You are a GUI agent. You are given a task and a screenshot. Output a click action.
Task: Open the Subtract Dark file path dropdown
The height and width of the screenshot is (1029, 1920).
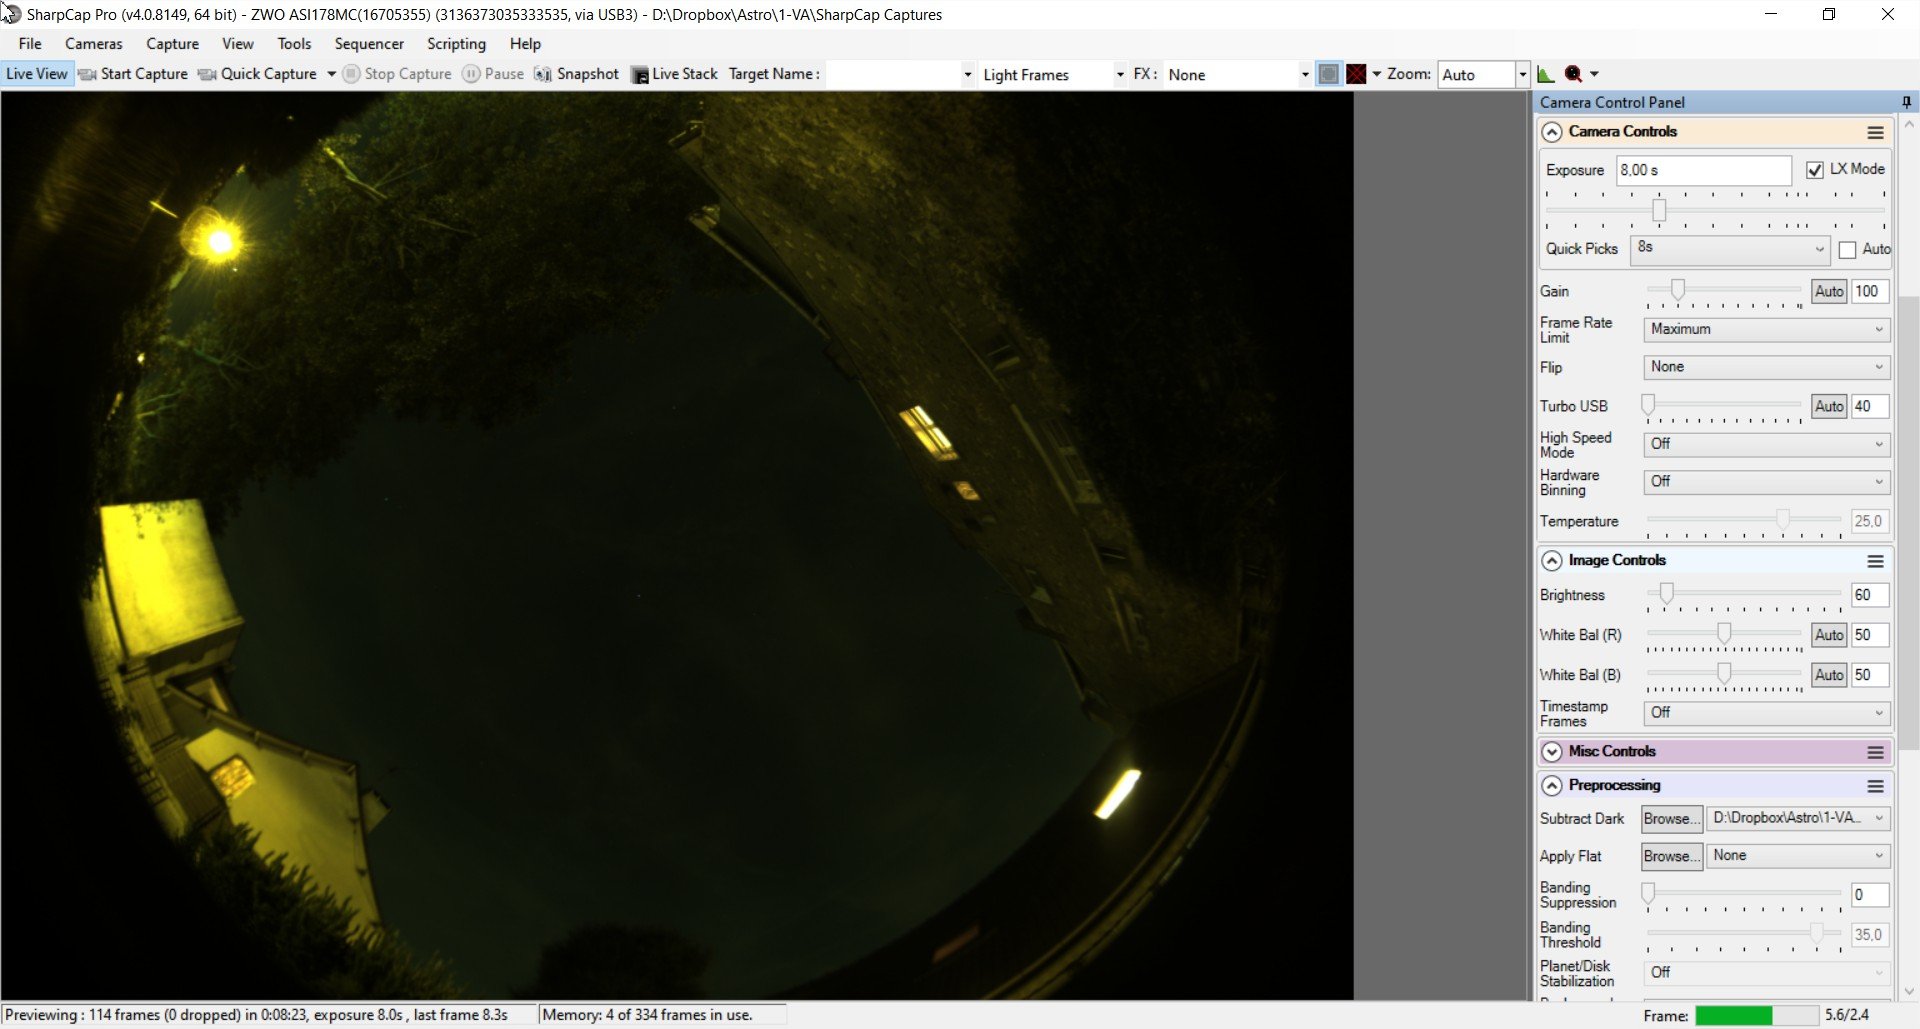click(1797, 818)
